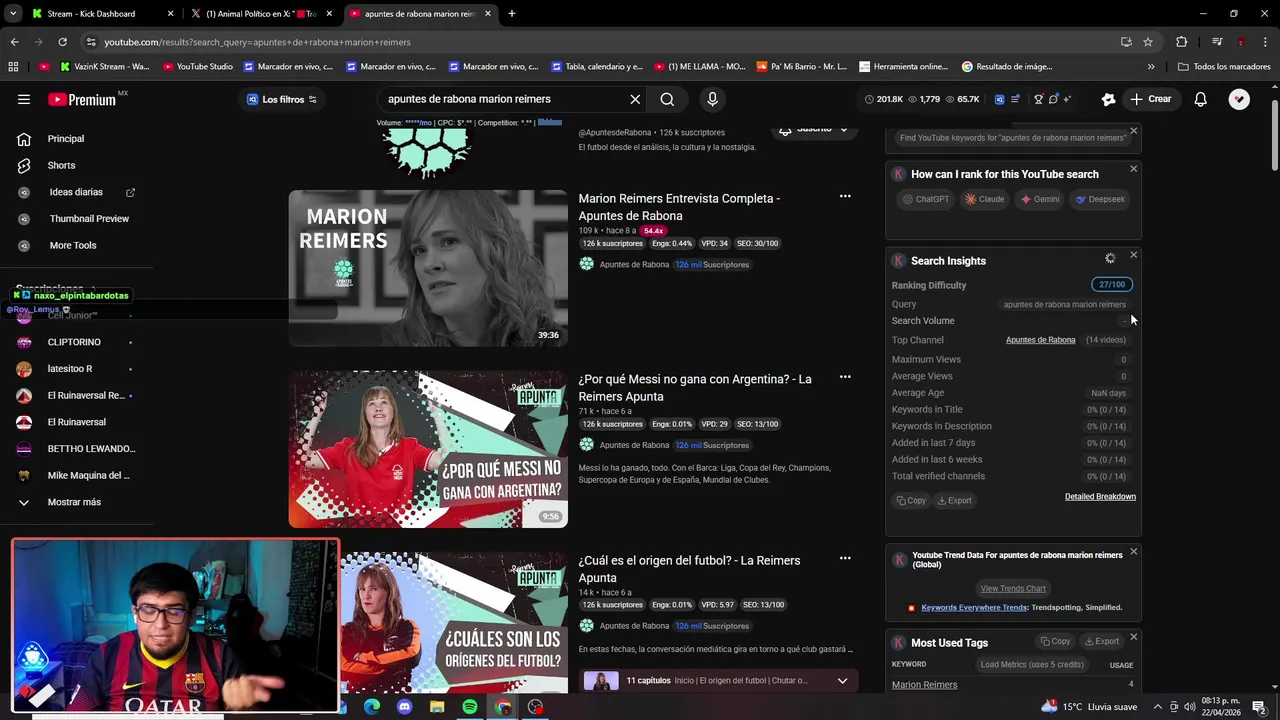
Task: Start voice search with the microphone
Action: tap(712, 99)
